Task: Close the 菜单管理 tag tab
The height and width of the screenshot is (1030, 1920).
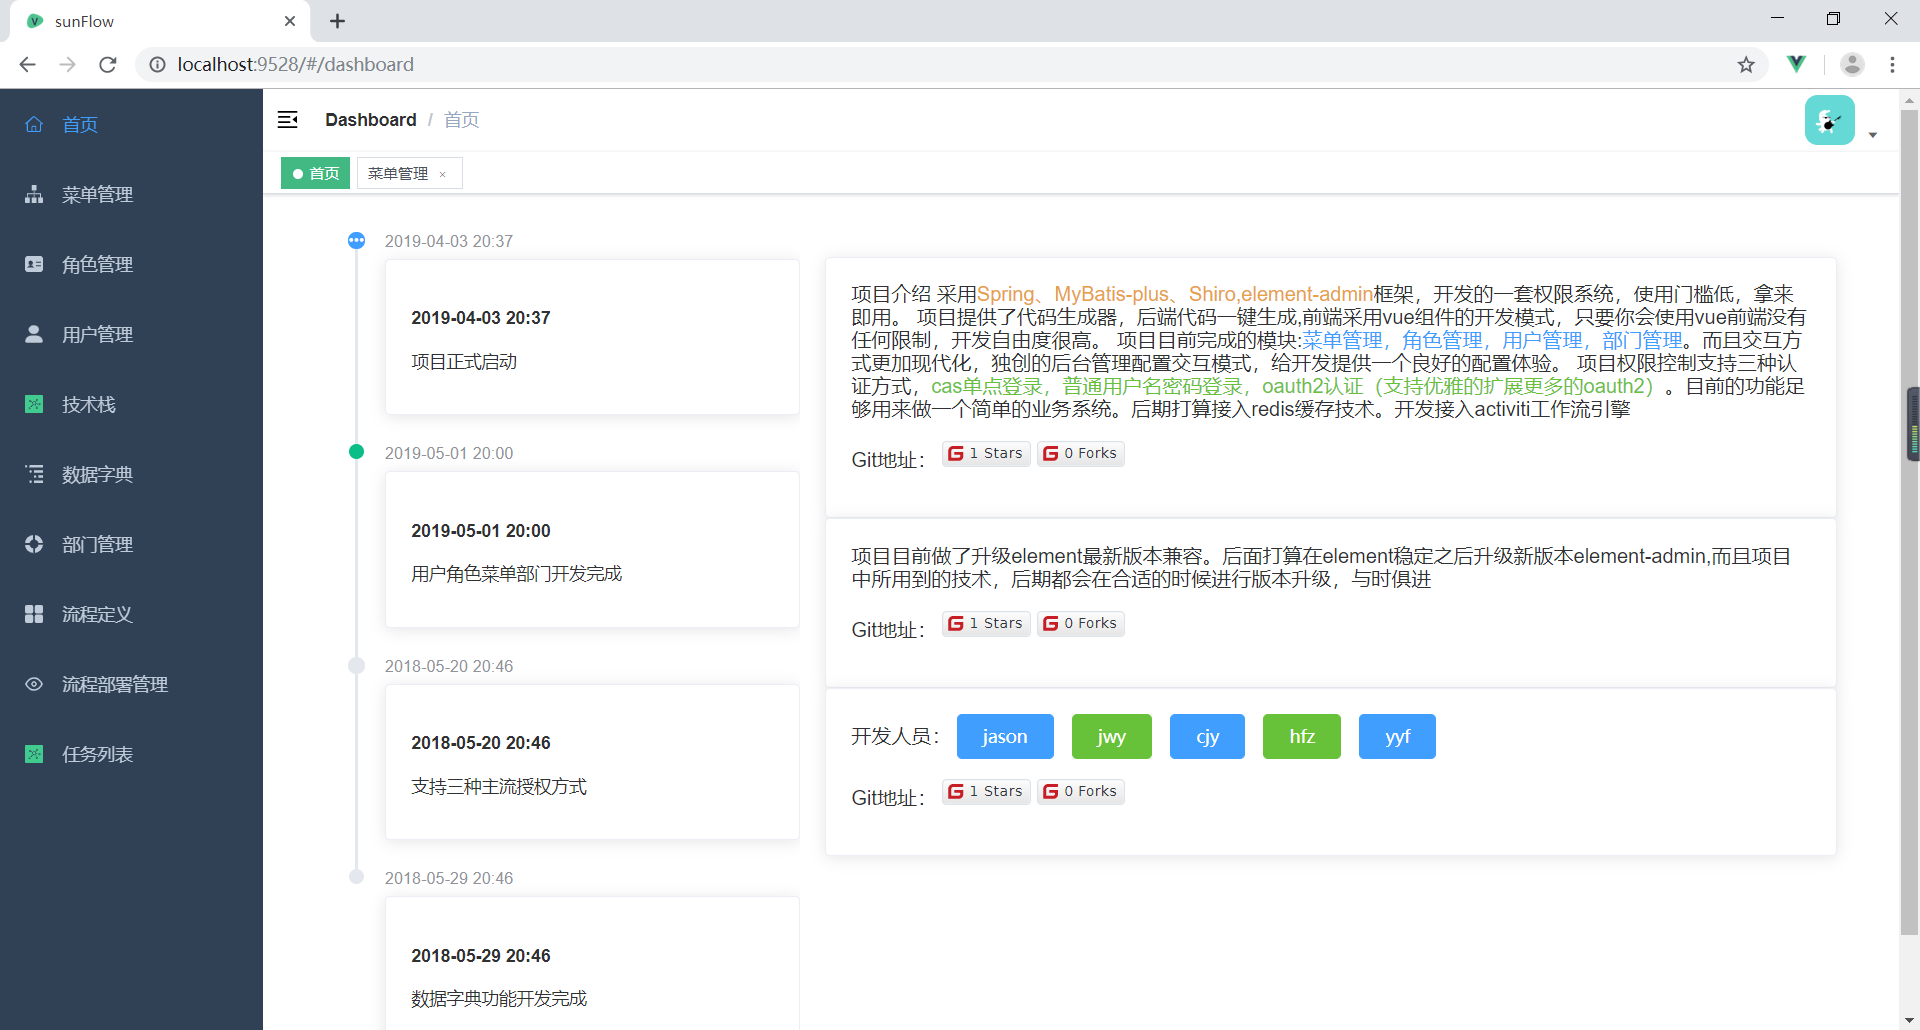Action: (x=443, y=174)
